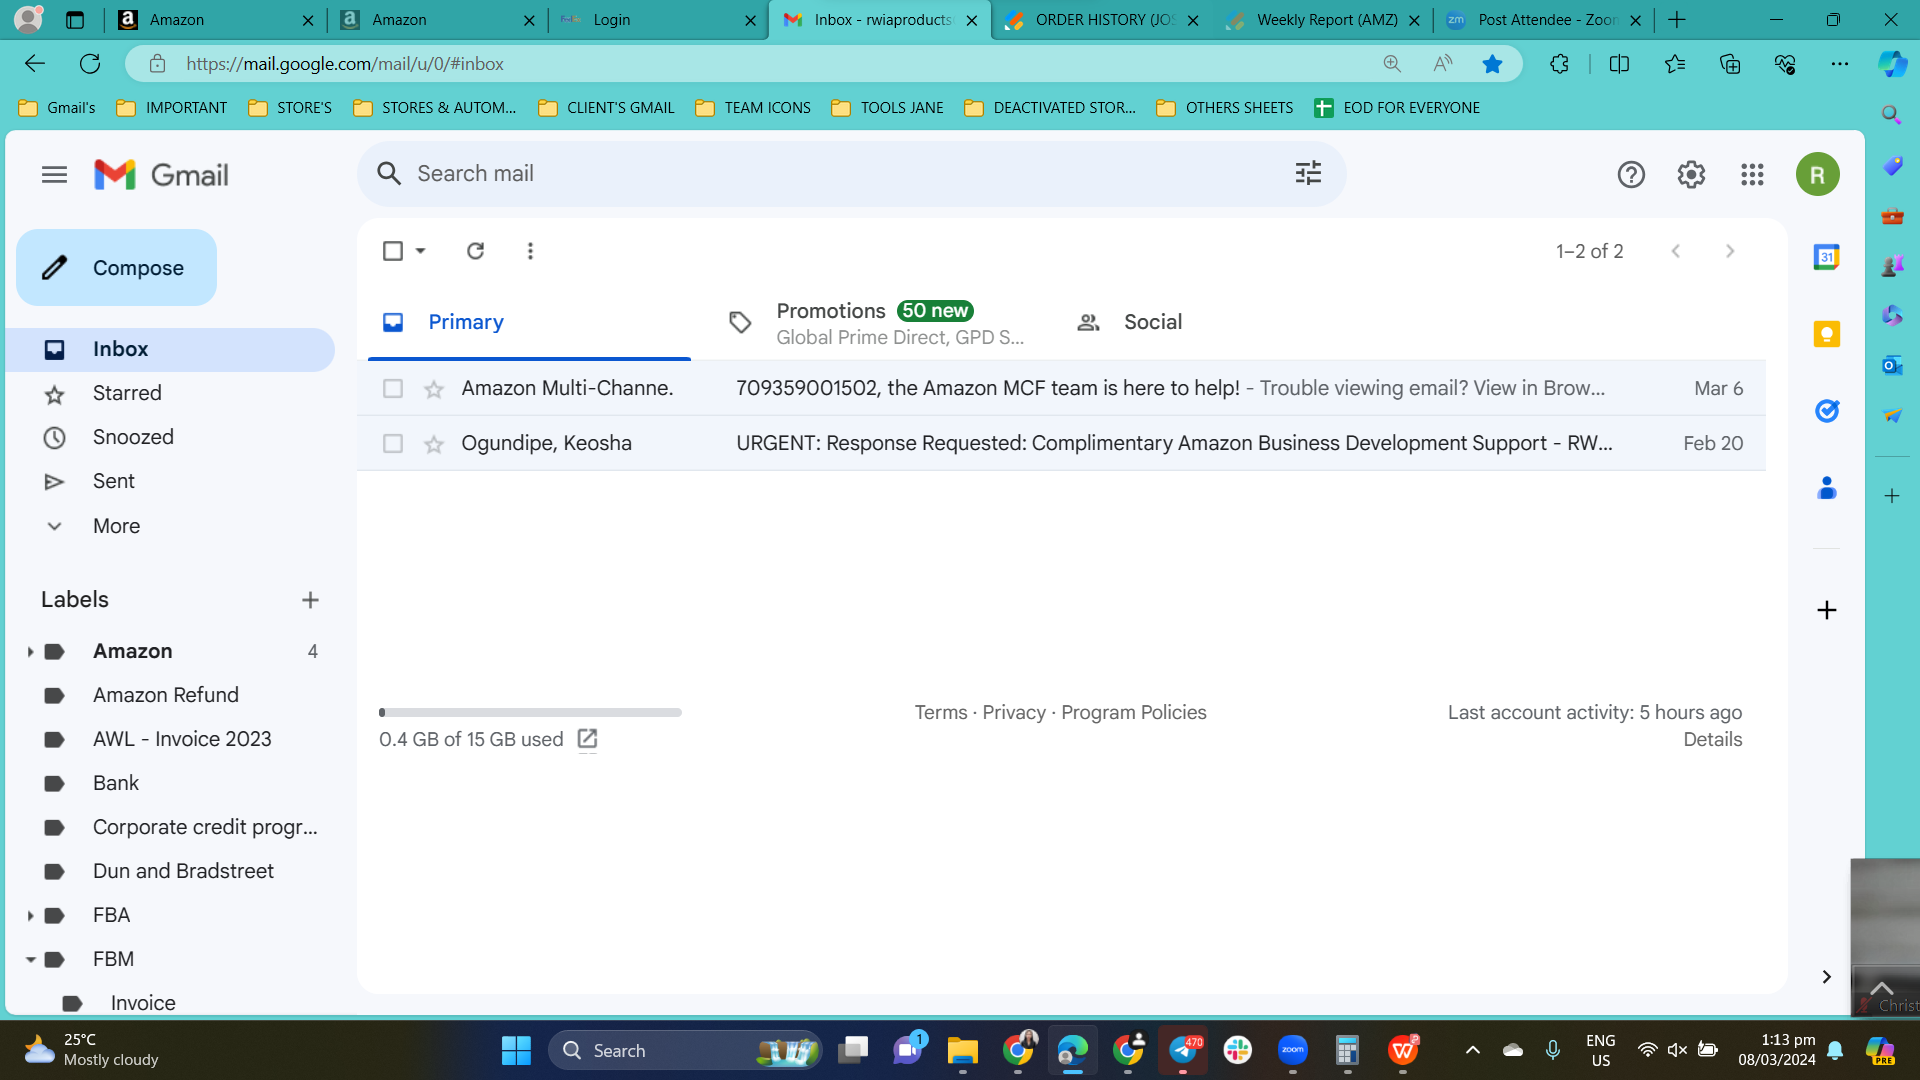
Task: Open Copilot icon in browser toolbar
Action: tap(1891, 64)
